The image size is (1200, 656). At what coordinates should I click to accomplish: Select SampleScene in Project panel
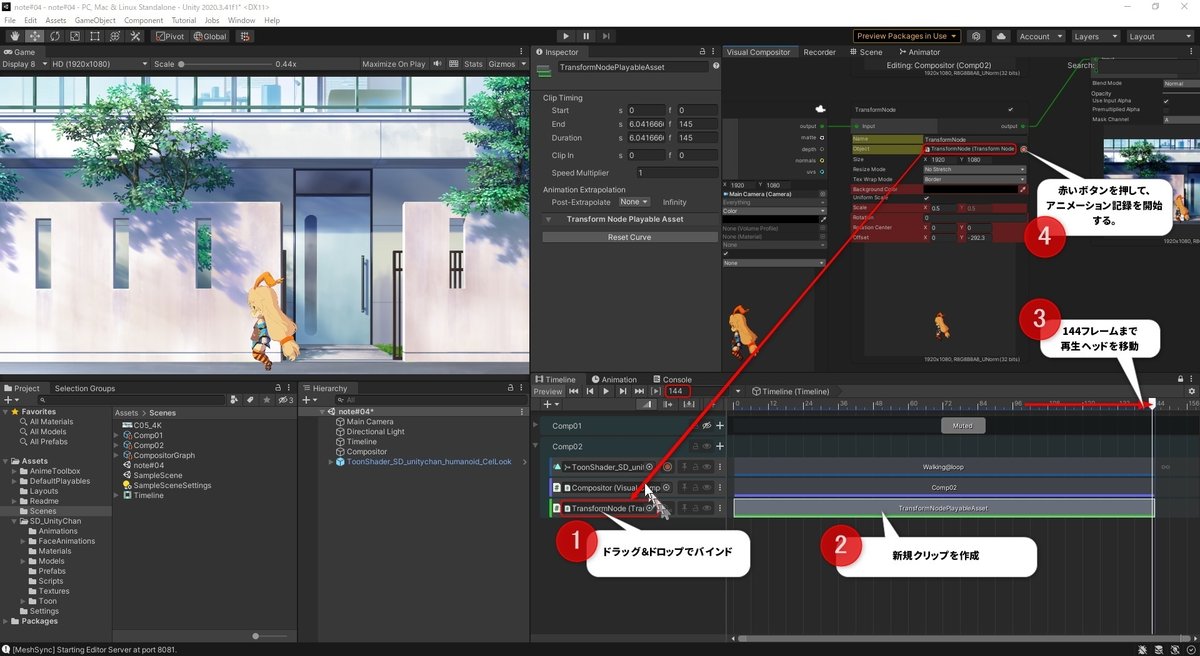pyautogui.click(x=158, y=475)
